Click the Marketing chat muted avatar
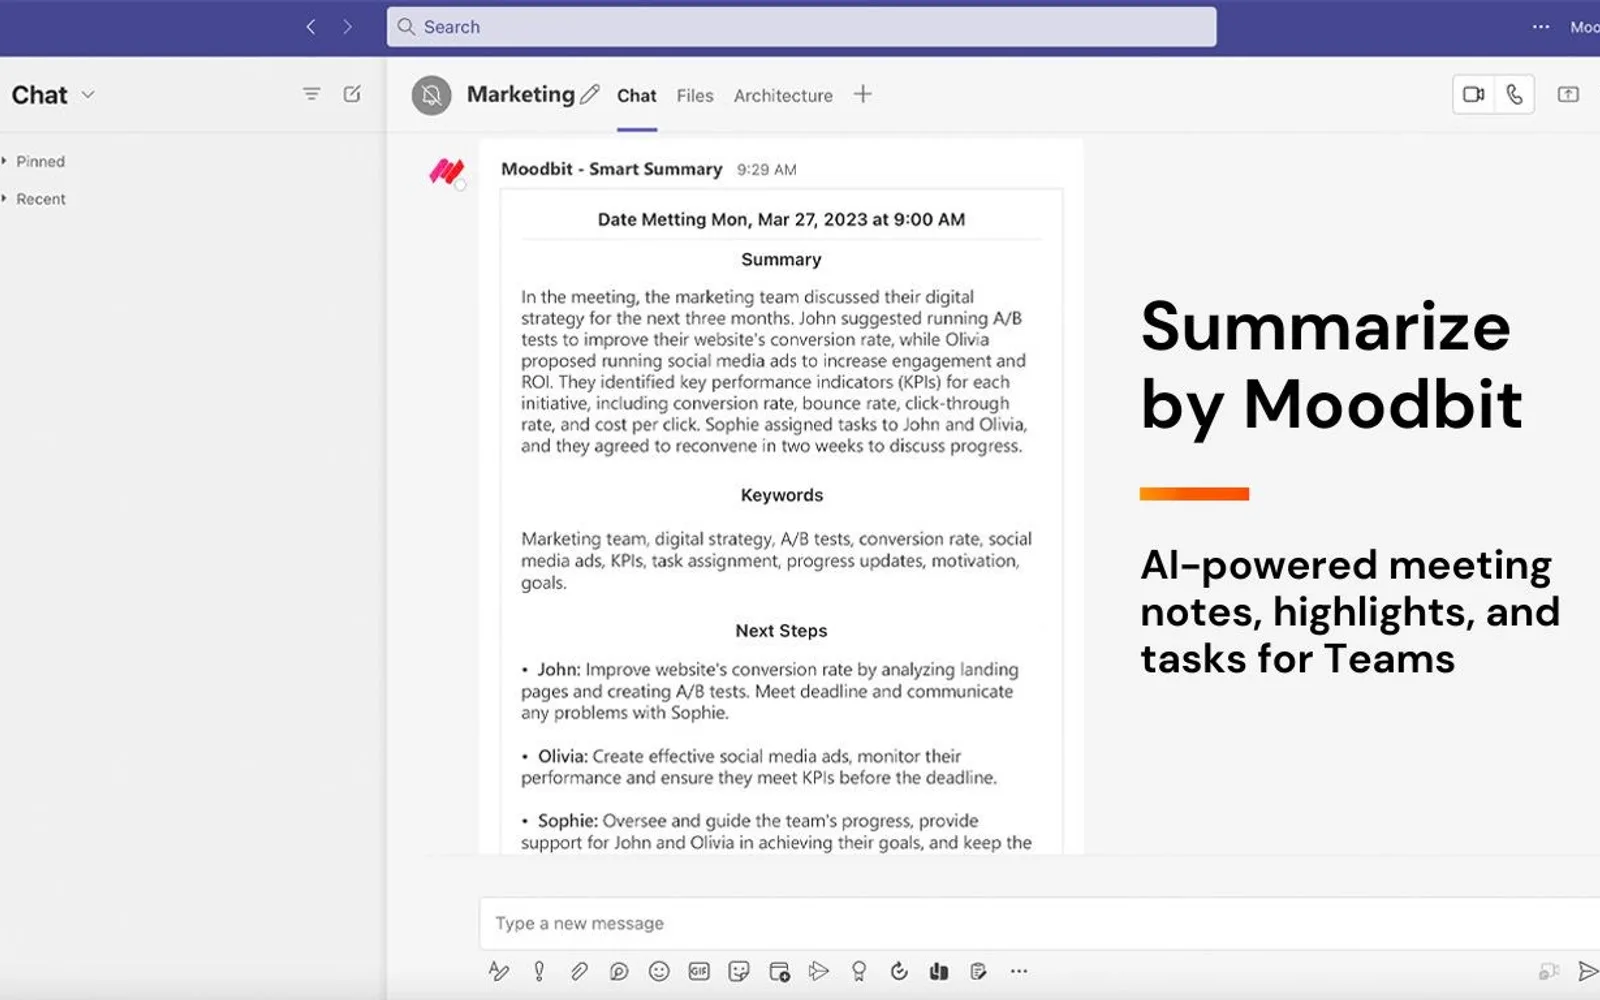The height and width of the screenshot is (1000, 1600). click(432, 95)
